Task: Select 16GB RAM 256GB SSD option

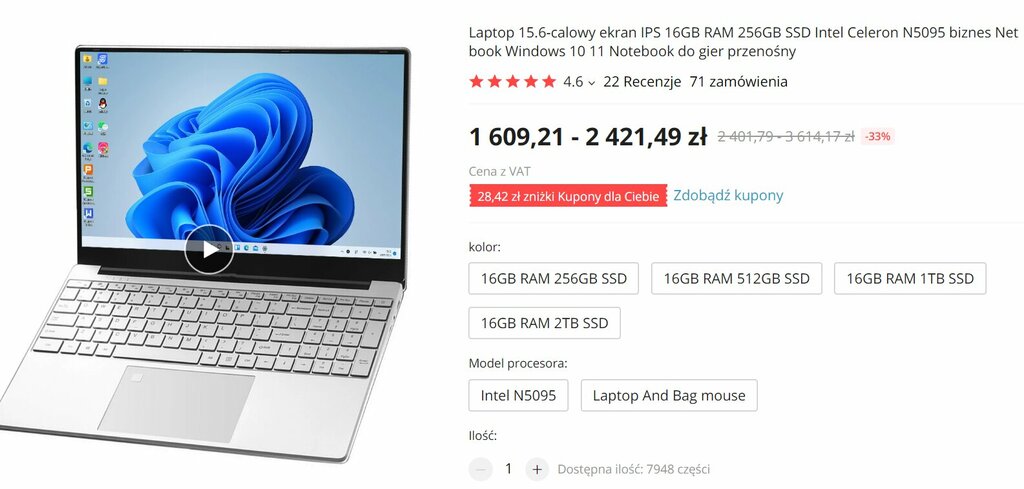Action: tap(554, 279)
